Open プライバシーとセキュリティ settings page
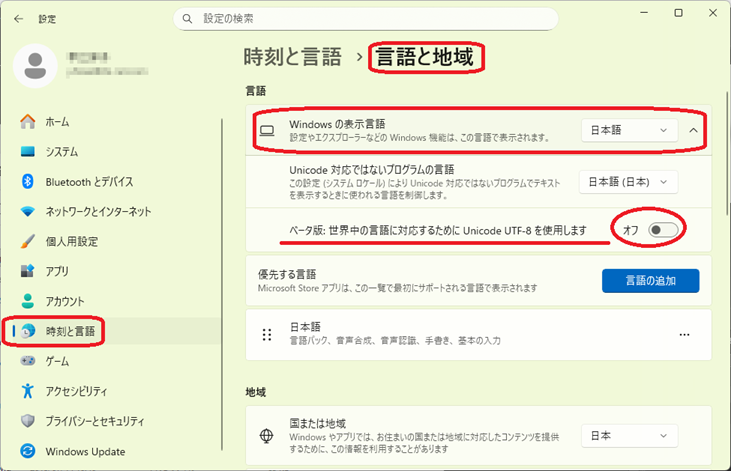The image size is (731, 471). point(95,421)
